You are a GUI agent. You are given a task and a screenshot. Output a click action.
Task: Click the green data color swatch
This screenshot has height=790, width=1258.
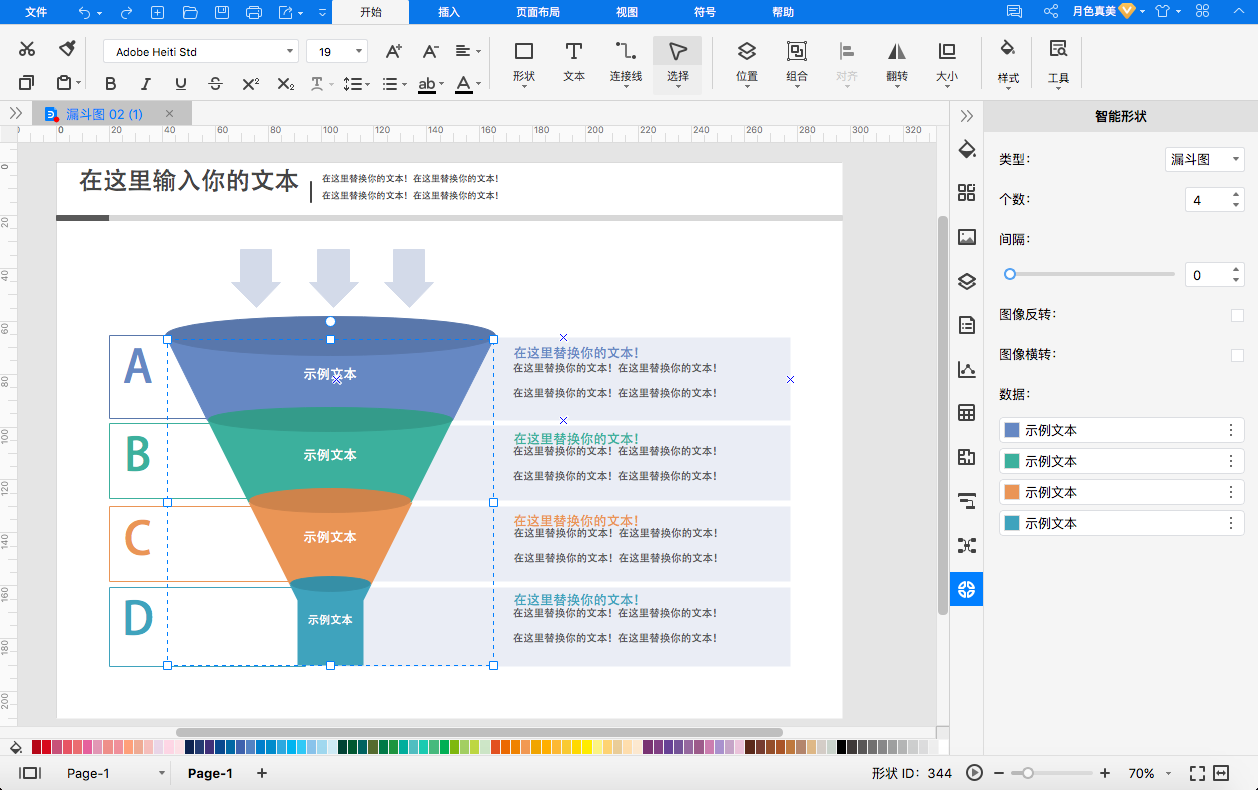[1011, 462]
